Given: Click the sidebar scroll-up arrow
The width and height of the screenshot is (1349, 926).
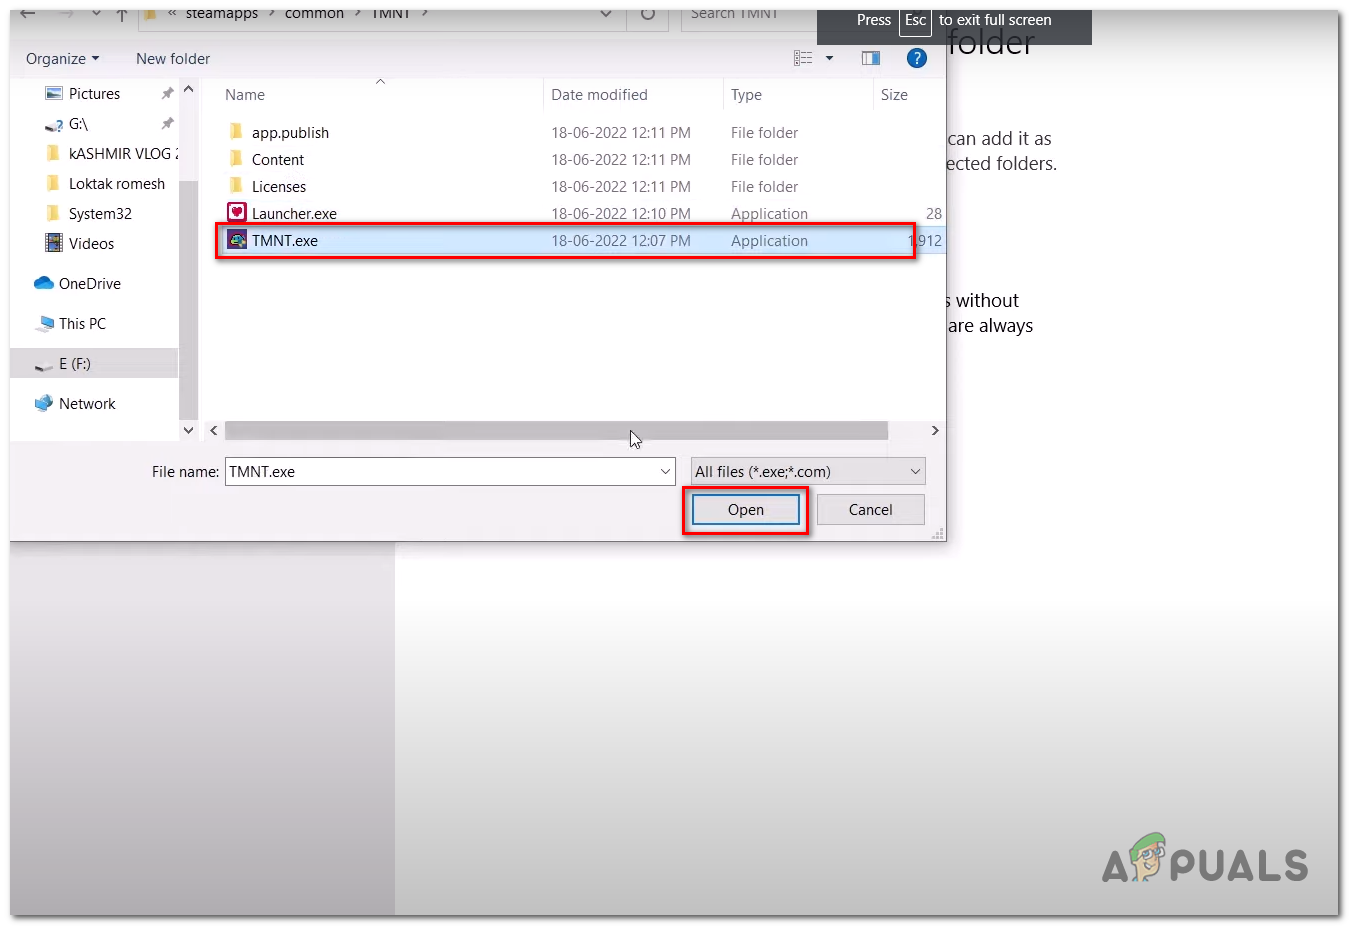Looking at the screenshot, I should tap(189, 90).
